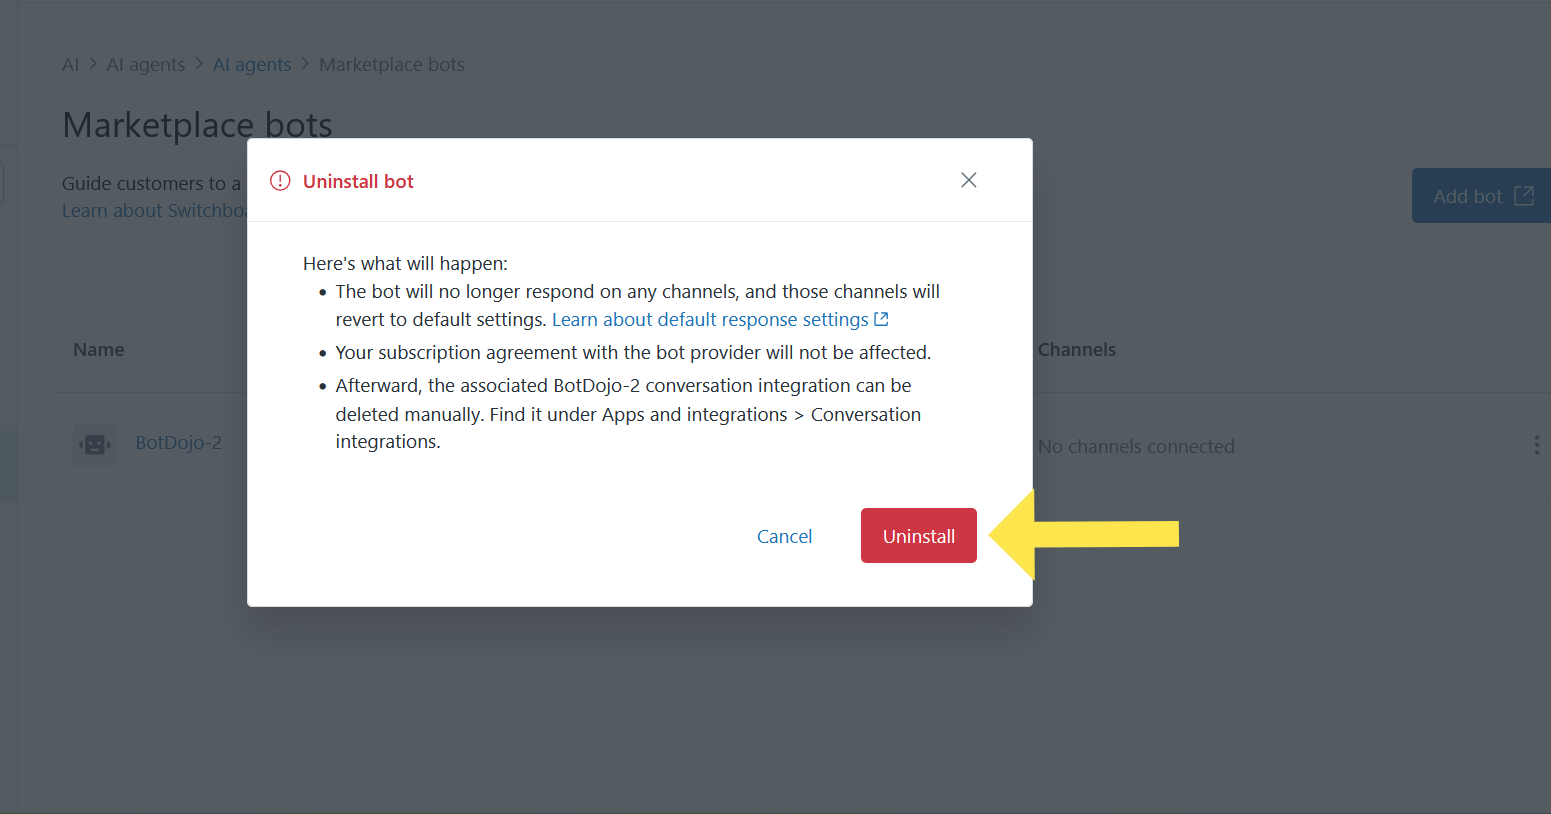
Task: Open the Learn about Switchboard link
Action: [153, 211]
